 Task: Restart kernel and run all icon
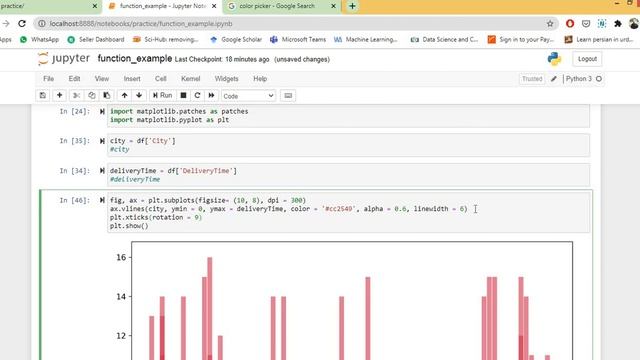[x=211, y=96]
